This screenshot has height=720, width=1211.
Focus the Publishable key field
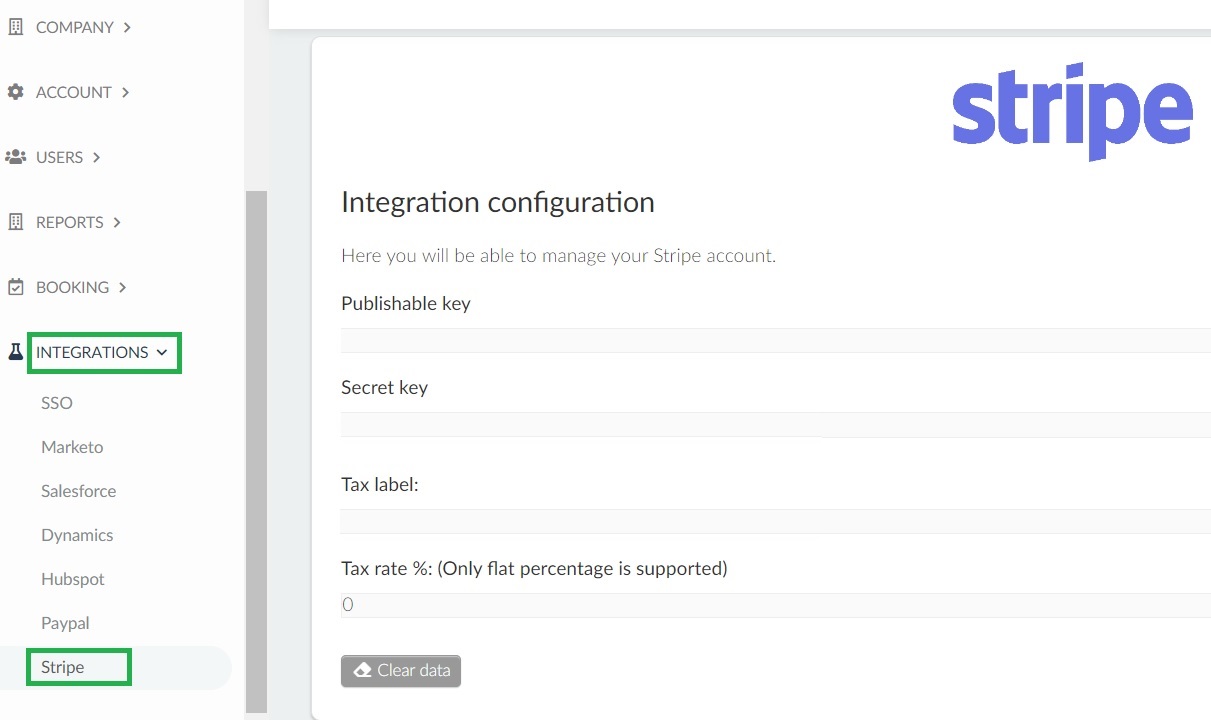click(776, 340)
